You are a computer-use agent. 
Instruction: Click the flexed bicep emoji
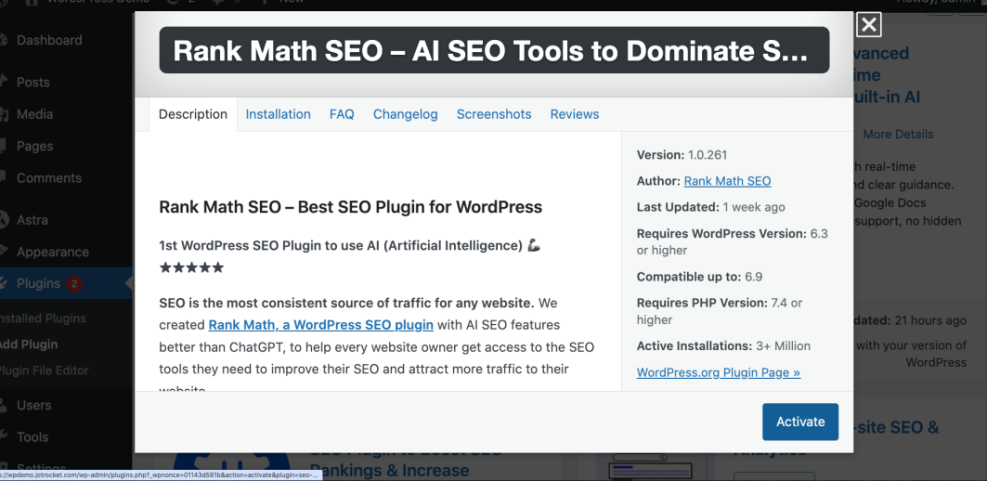(534, 246)
